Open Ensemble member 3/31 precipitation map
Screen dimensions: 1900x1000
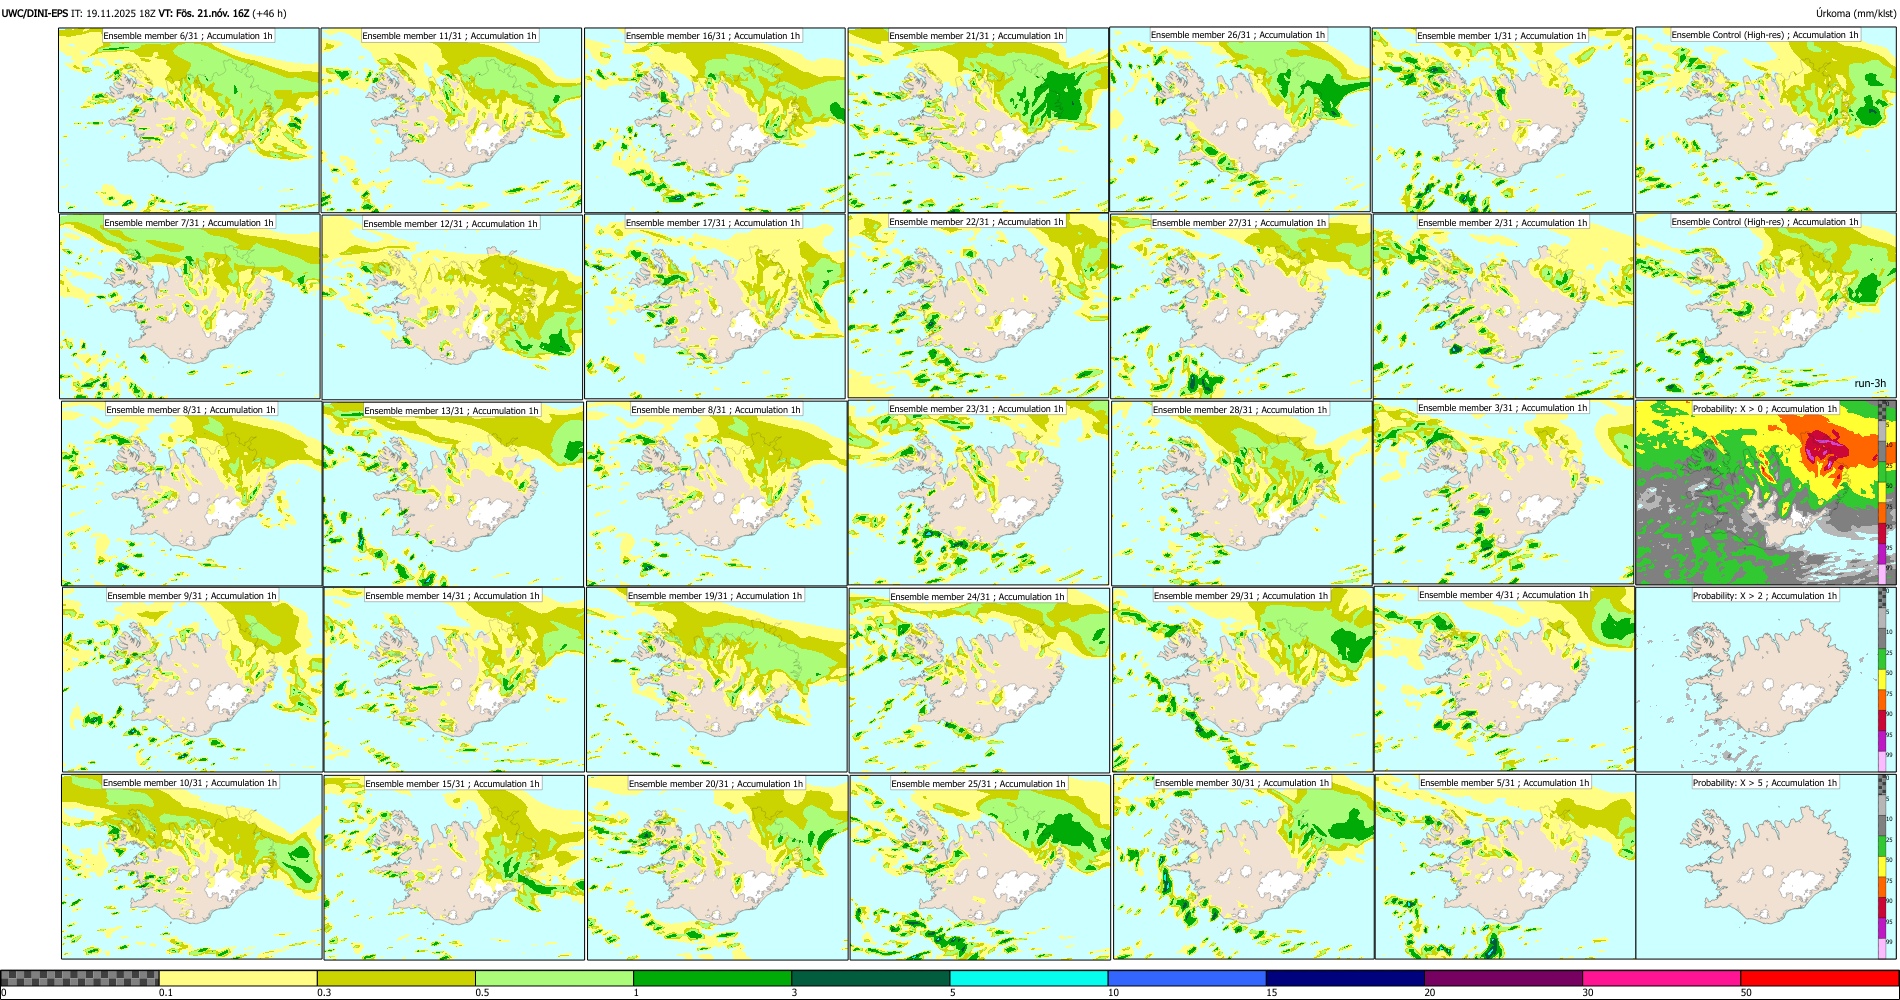pos(1504,493)
